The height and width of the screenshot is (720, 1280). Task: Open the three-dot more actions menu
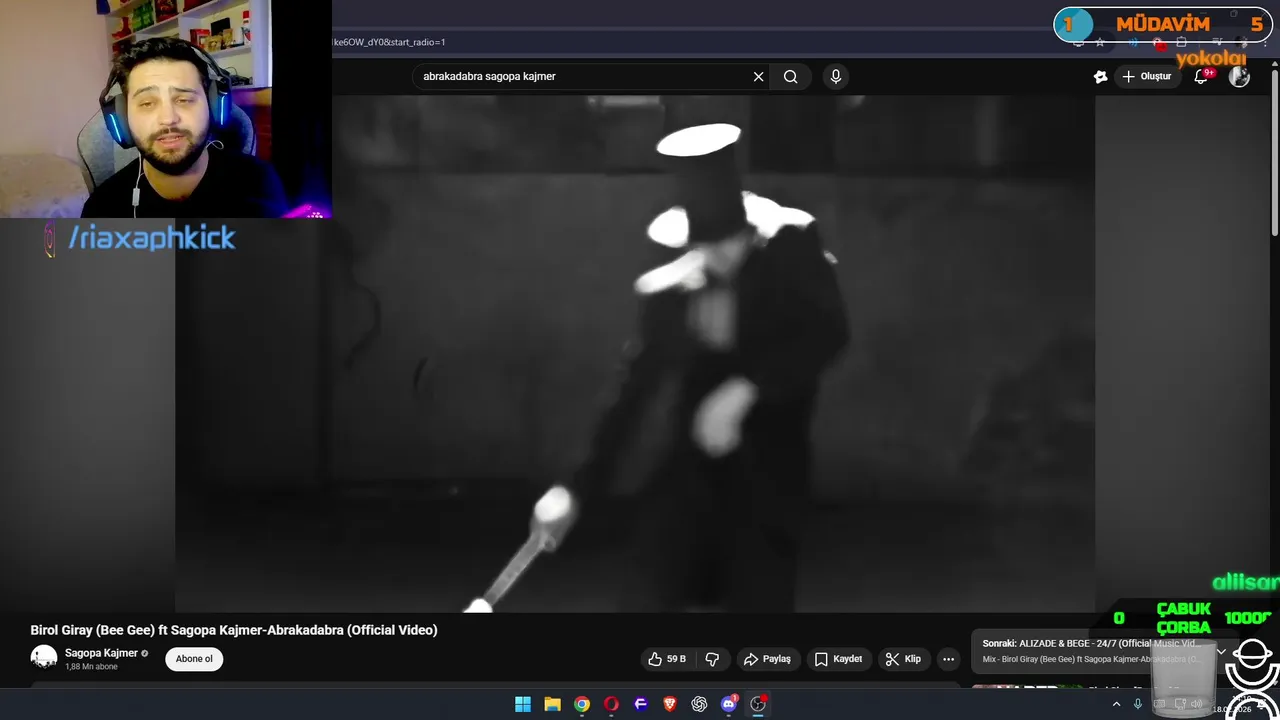[948, 659]
